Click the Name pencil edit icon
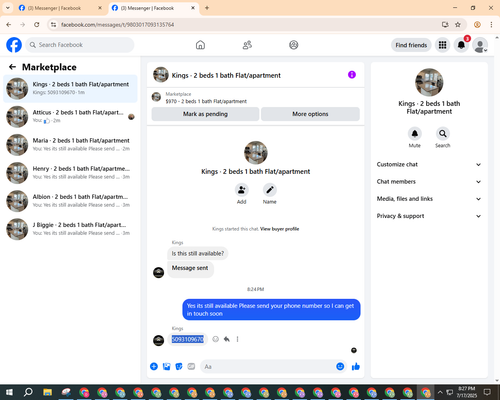Image resolution: width=500 pixels, height=400 pixels. click(x=270, y=190)
